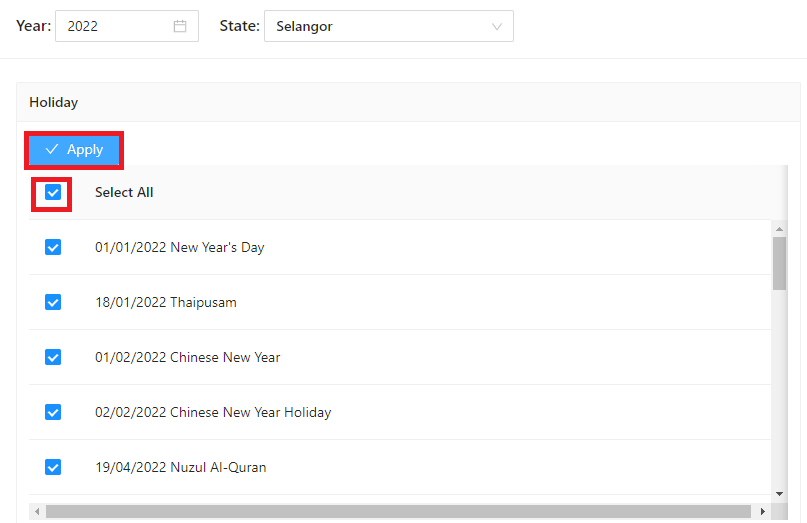Uncheck the New Year's Day holiday
807x523 pixels.
pyautogui.click(x=53, y=247)
